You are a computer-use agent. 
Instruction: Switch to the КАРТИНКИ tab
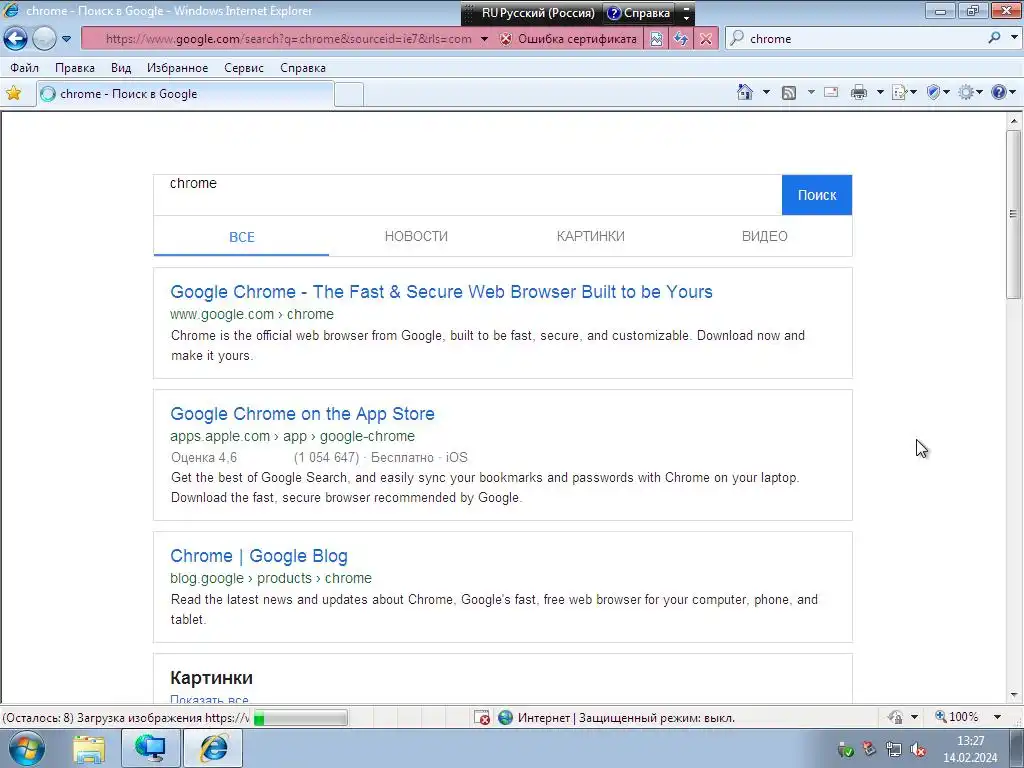[590, 236]
